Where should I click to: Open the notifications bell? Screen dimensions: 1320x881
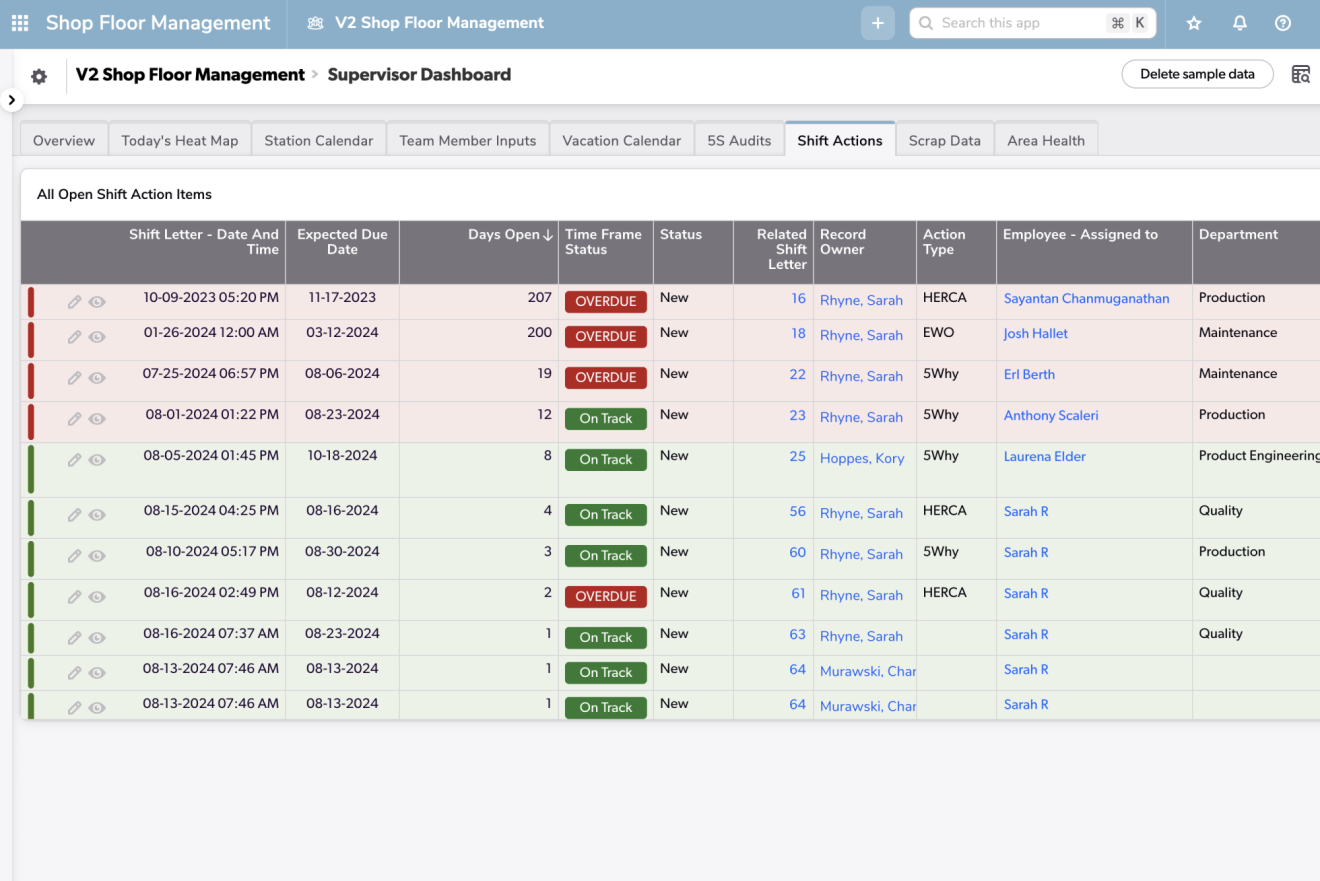tap(1239, 23)
